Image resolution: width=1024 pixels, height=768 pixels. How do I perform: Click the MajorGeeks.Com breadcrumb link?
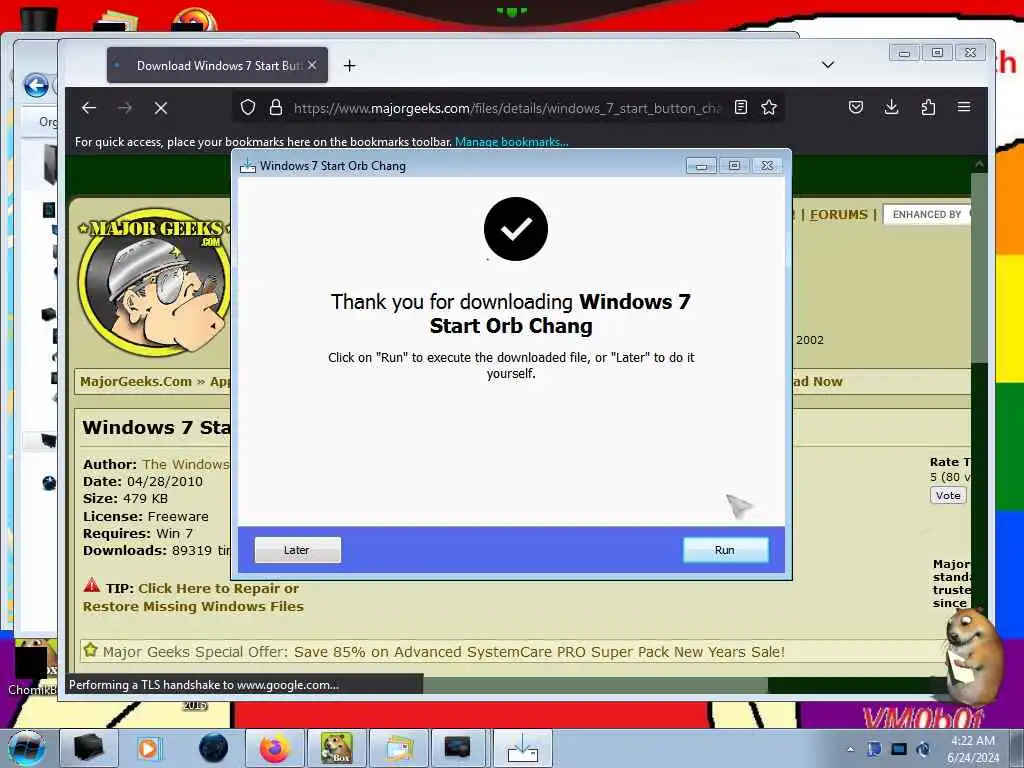pos(136,381)
